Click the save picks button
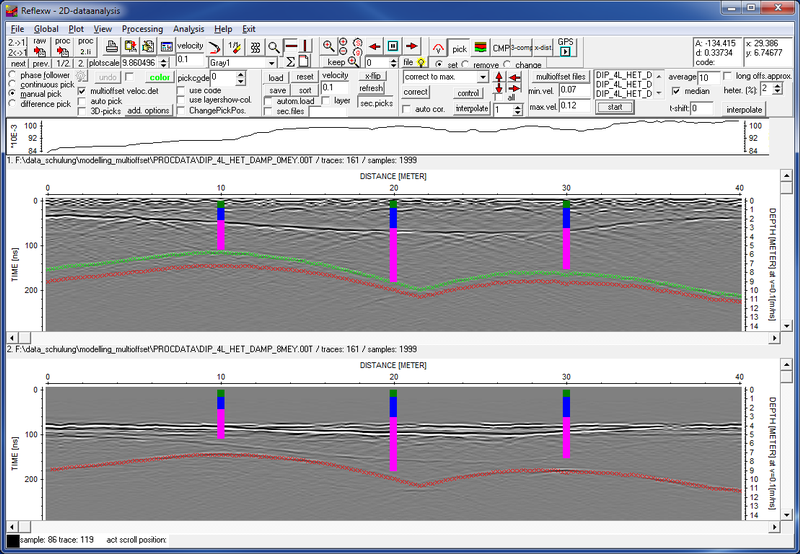The width and height of the screenshot is (800, 554). [x=278, y=90]
